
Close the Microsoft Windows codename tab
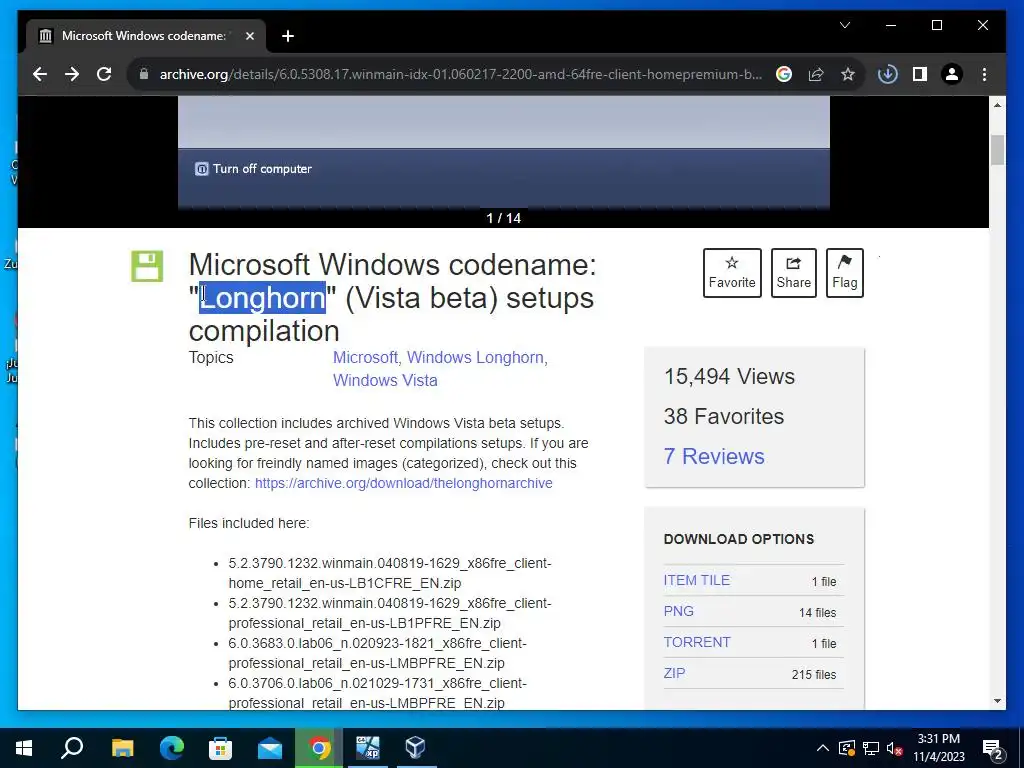click(249, 36)
